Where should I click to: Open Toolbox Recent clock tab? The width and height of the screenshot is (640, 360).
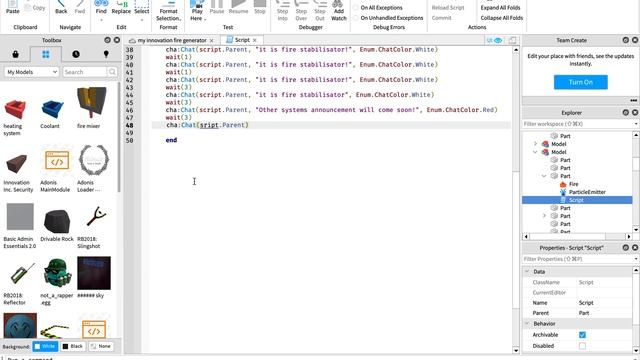(76, 54)
